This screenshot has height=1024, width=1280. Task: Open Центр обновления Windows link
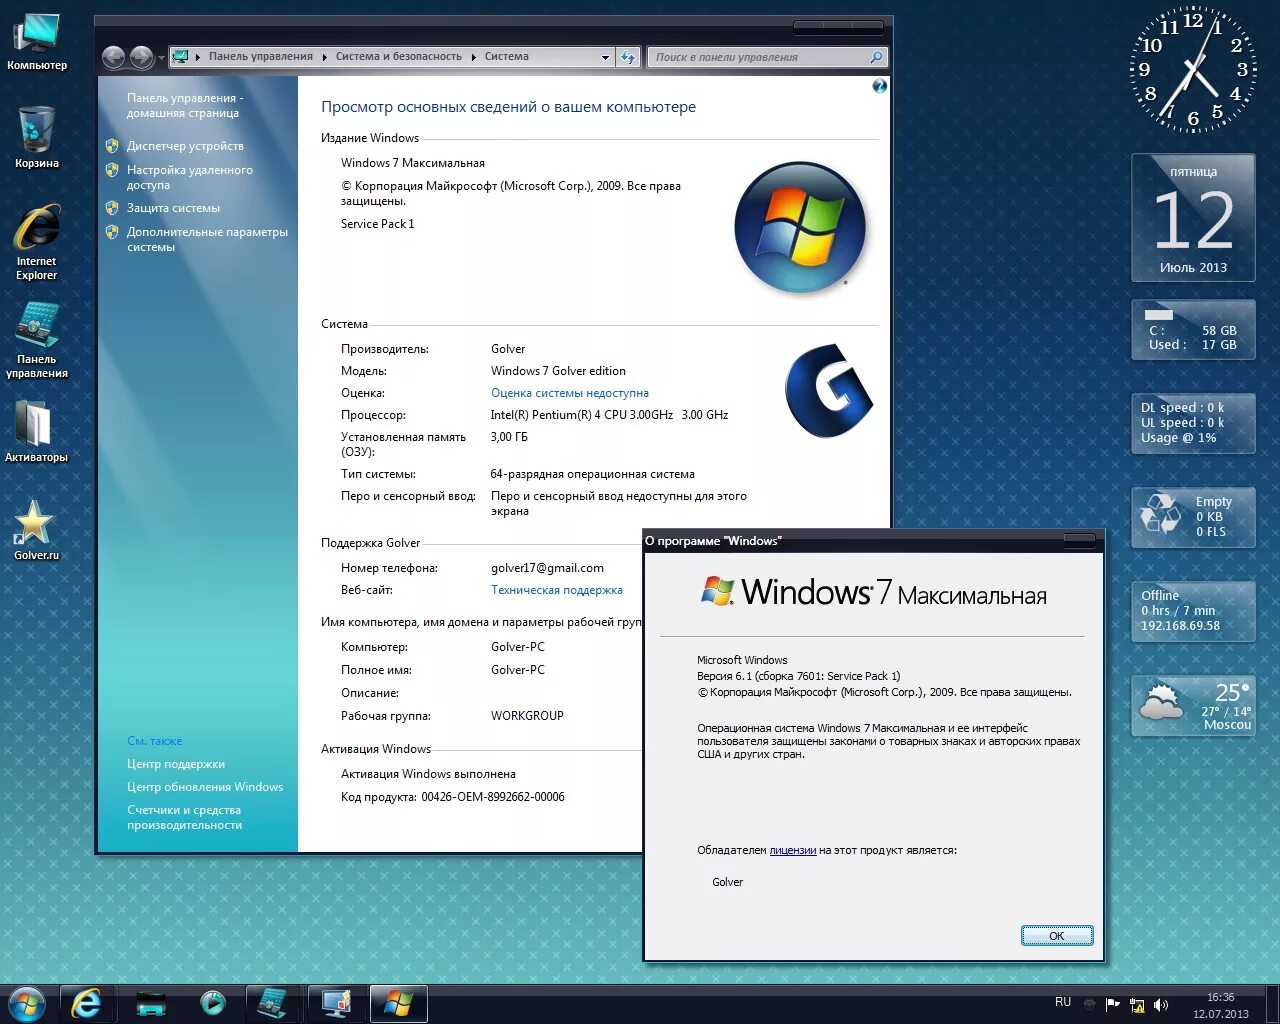pyautogui.click(x=205, y=787)
